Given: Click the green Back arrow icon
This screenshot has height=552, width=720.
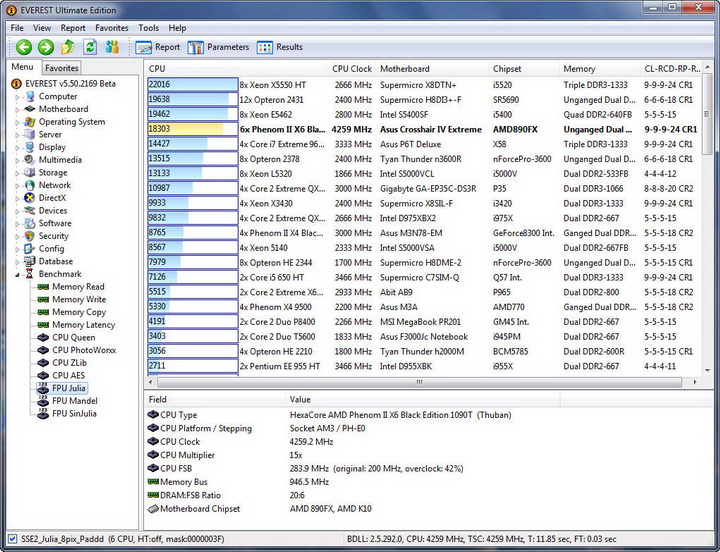Looking at the screenshot, I should click(24, 47).
